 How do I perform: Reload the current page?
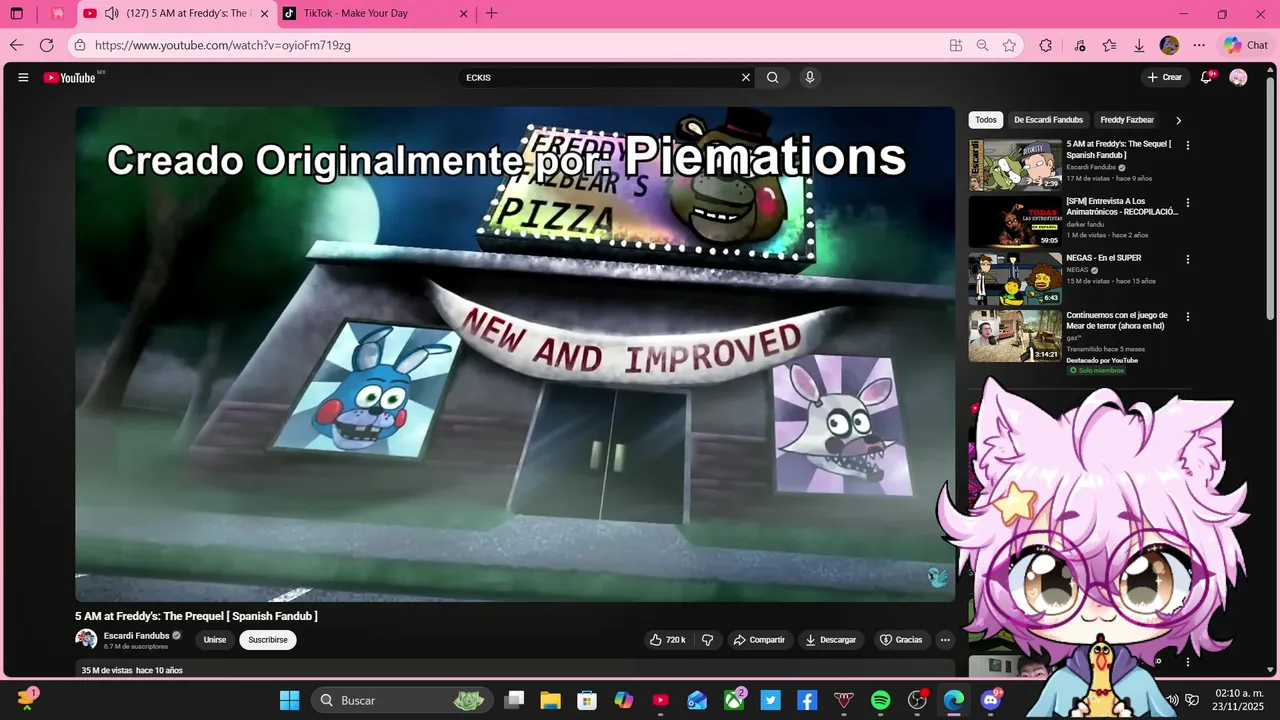point(47,45)
